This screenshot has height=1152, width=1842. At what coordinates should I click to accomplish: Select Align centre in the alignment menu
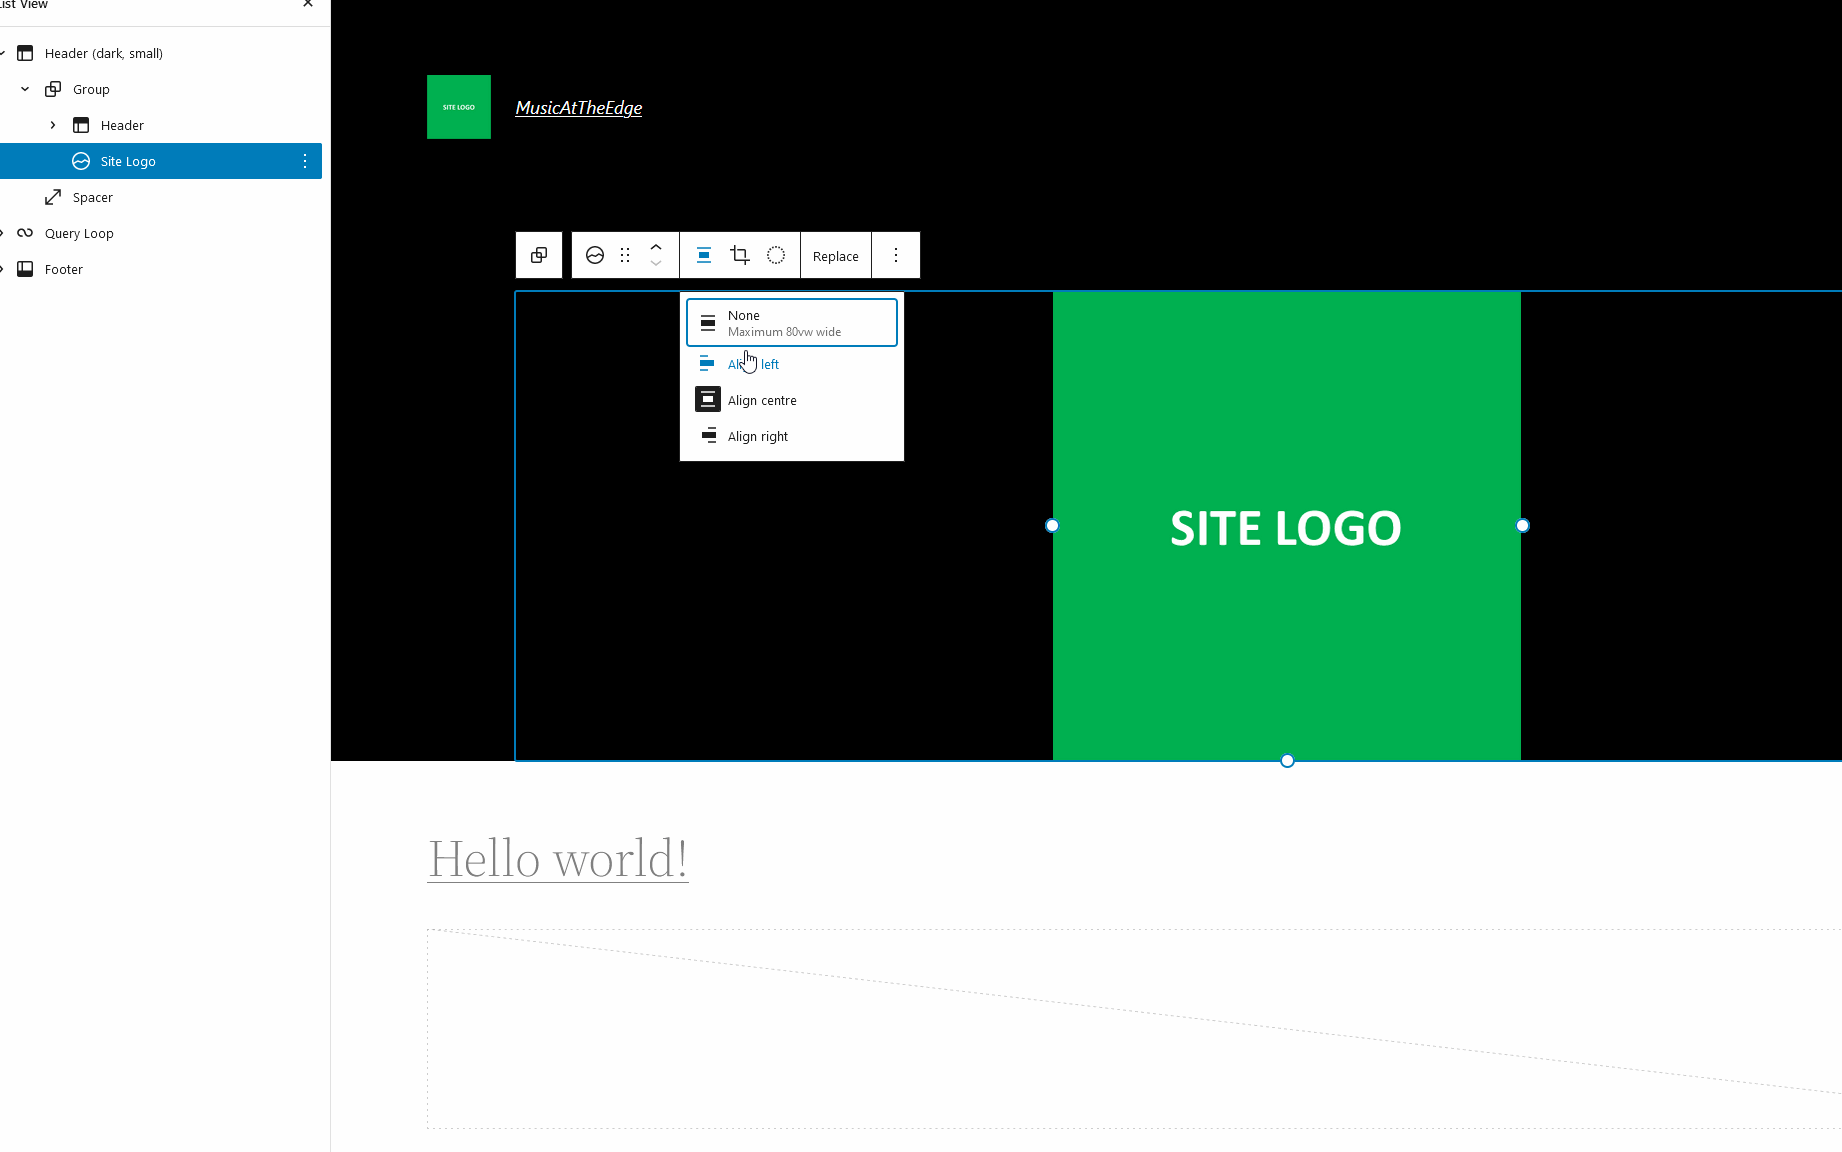click(x=760, y=399)
